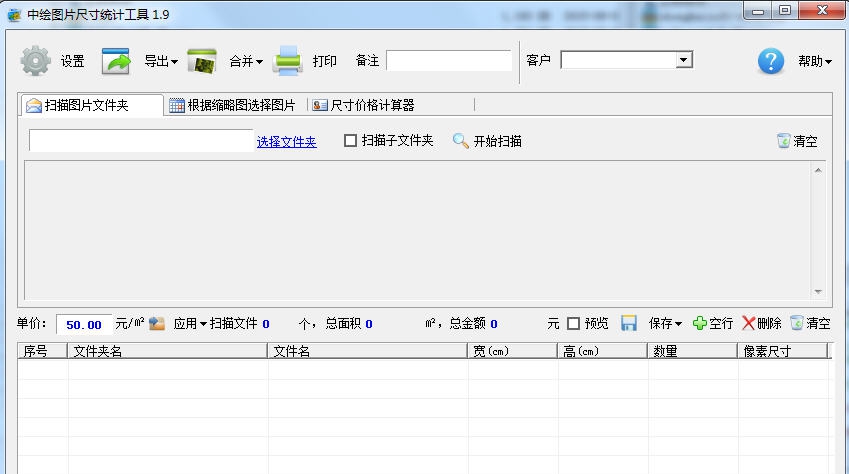Click the recycle bin icon beside the results toolbar

point(796,323)
